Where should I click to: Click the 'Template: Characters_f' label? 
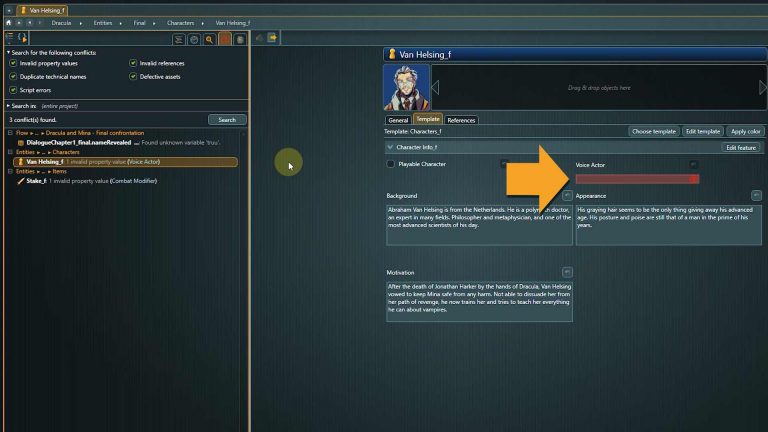click(412, 131)
